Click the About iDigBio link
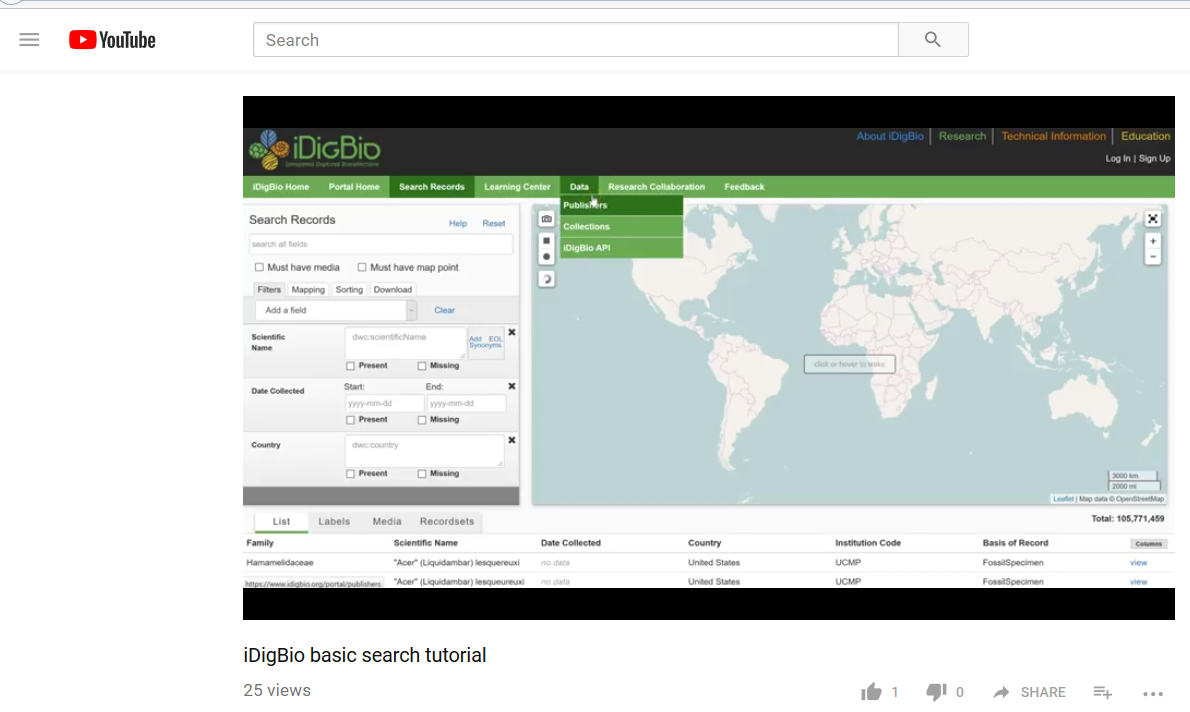The height and width of the screenshot is (712, 1190). tap(890, 136)
